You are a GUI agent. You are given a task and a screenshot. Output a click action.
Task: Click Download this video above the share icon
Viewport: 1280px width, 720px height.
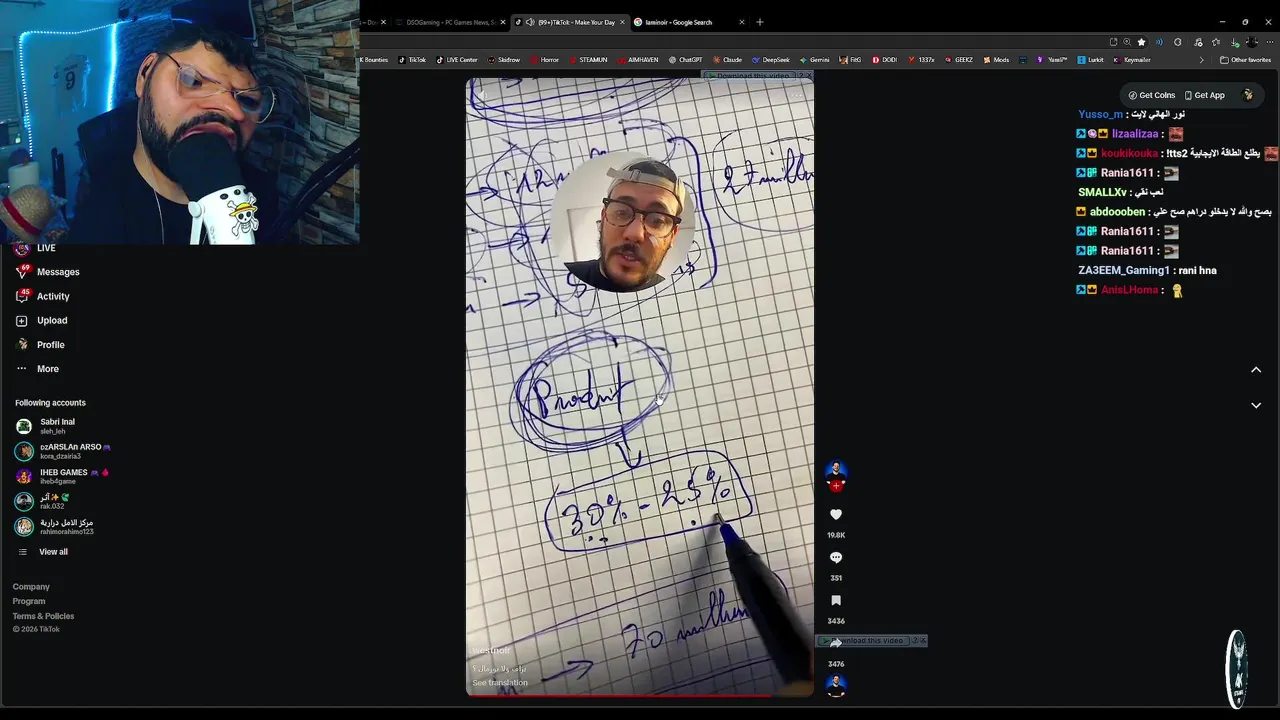[866, 641]
